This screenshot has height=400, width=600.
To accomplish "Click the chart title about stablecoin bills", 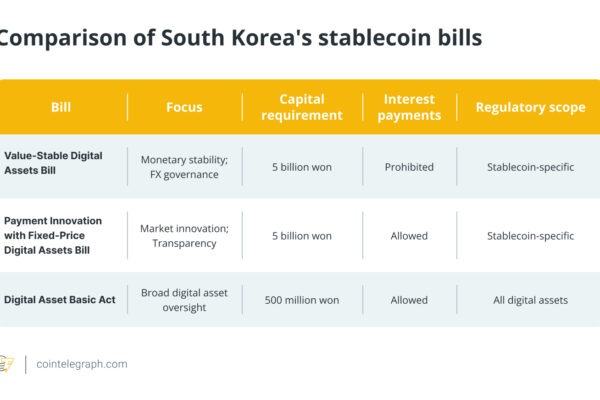I will coord(240,38).
